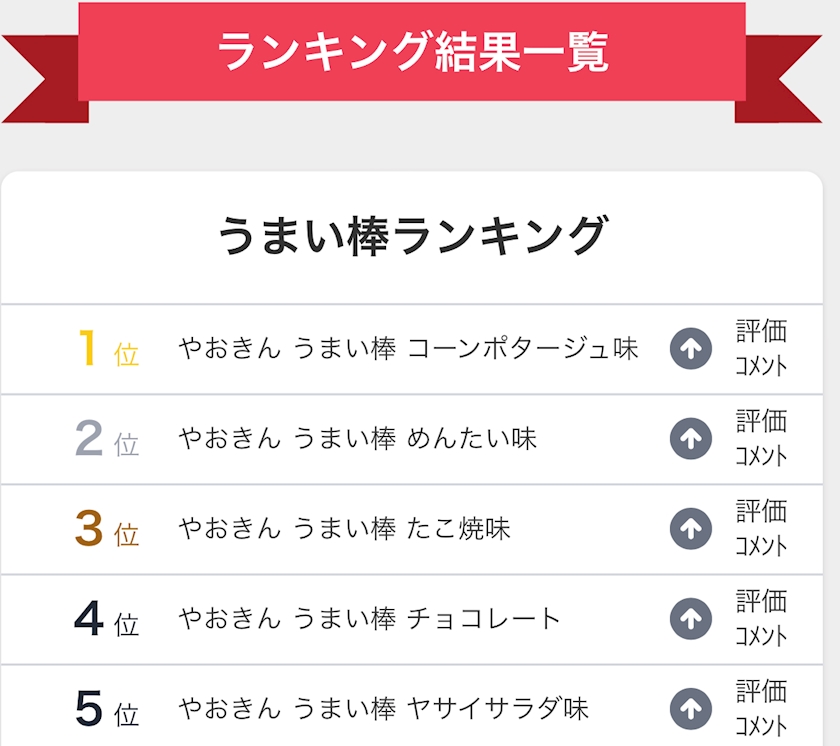This screenshot has width=840, height=746.
Task: View 評価コメント for rank 4 item
Action: coord(761,618)
